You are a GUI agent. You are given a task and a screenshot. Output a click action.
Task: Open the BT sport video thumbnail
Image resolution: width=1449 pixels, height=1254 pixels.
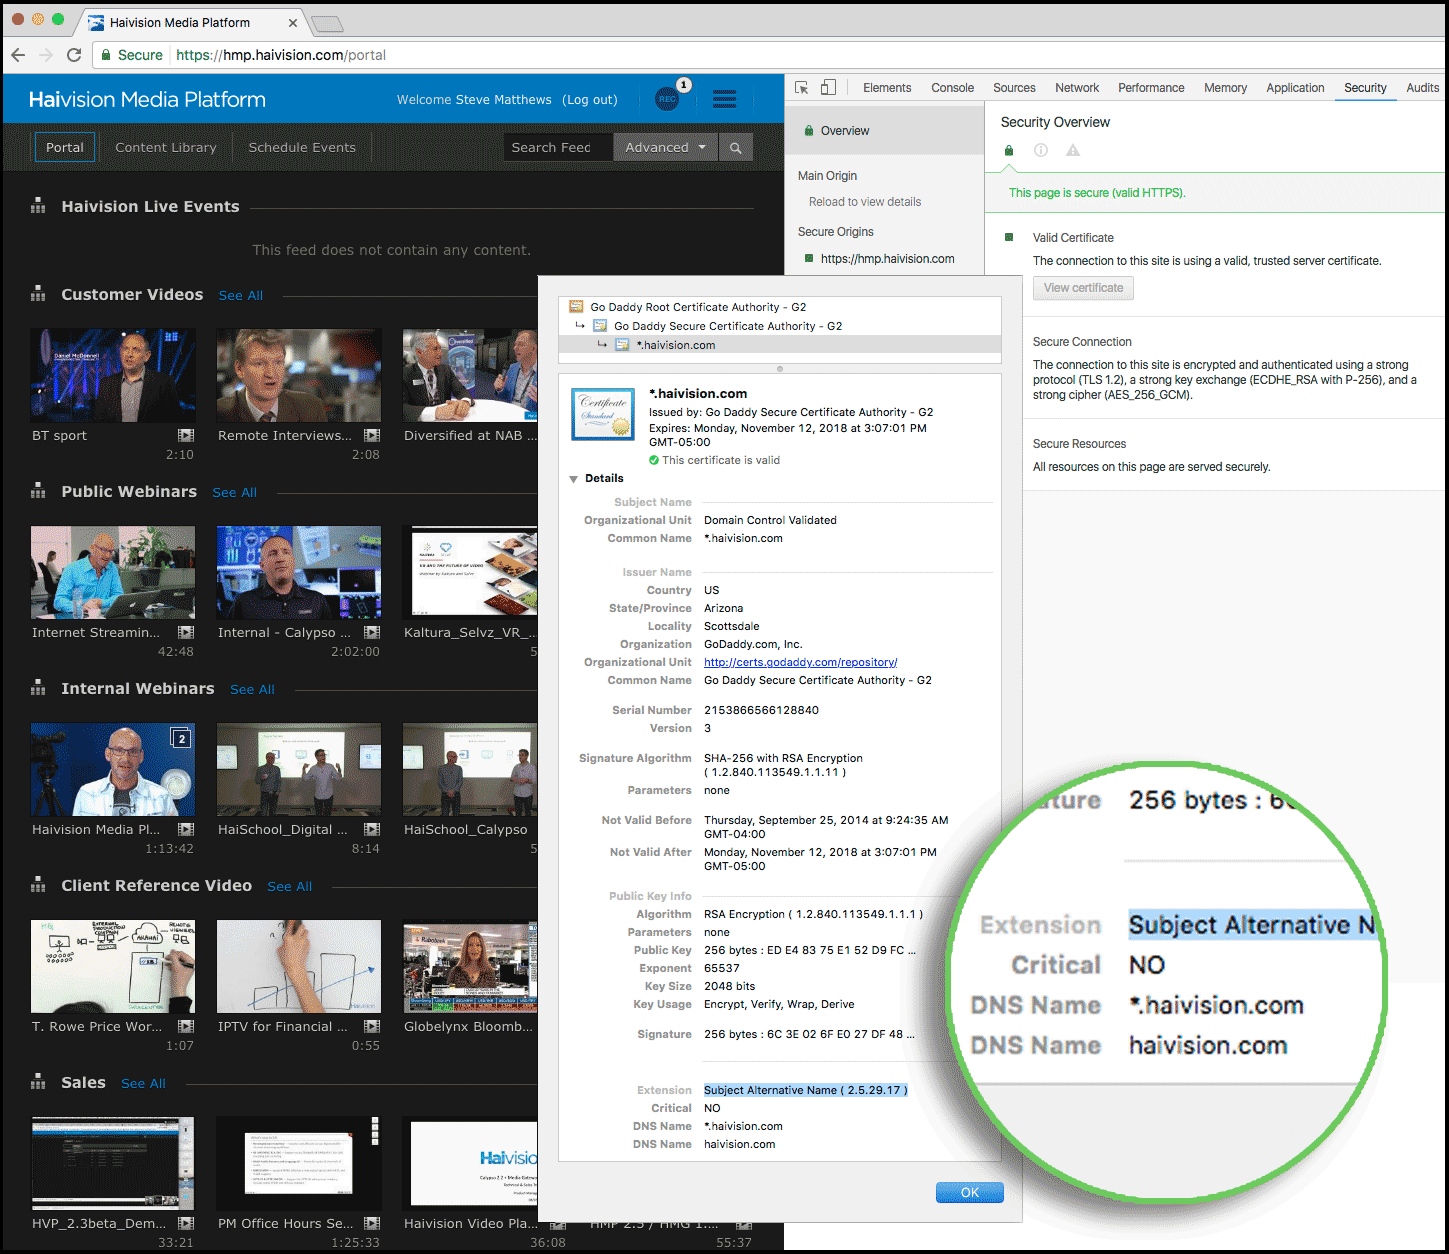click(x=113, y=376)
